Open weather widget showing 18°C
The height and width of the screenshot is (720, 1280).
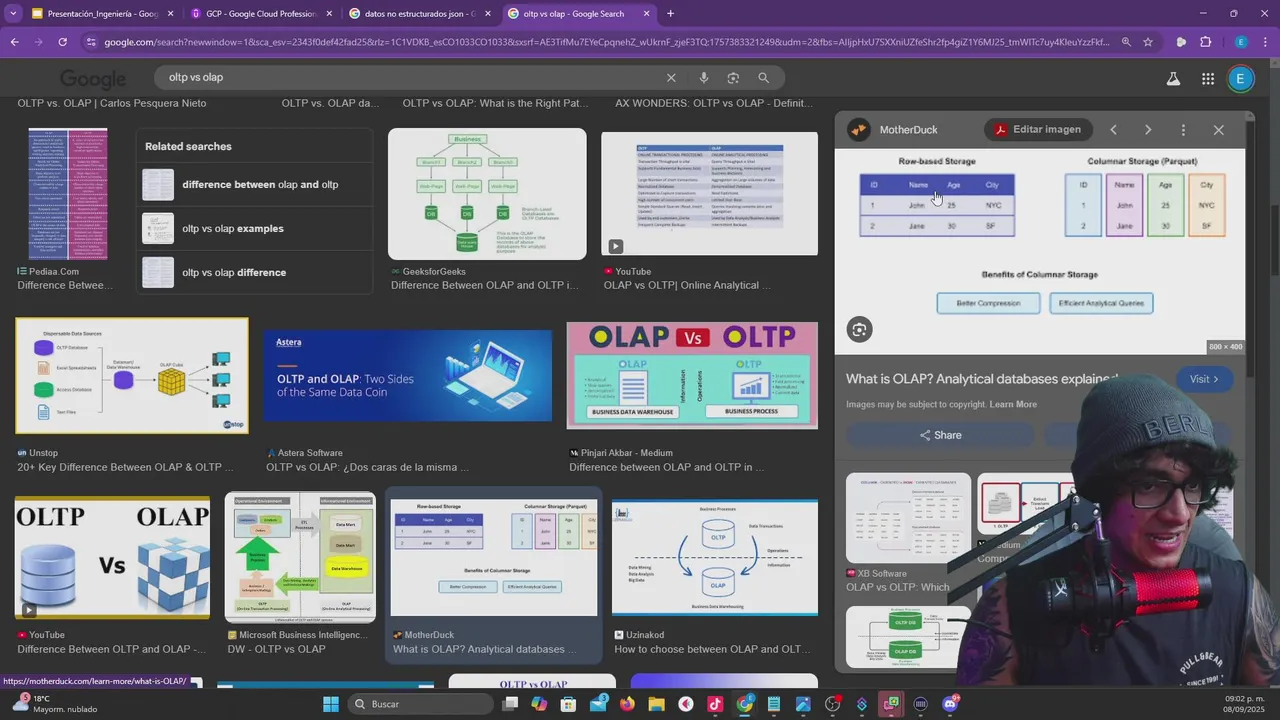click(55, 704)
